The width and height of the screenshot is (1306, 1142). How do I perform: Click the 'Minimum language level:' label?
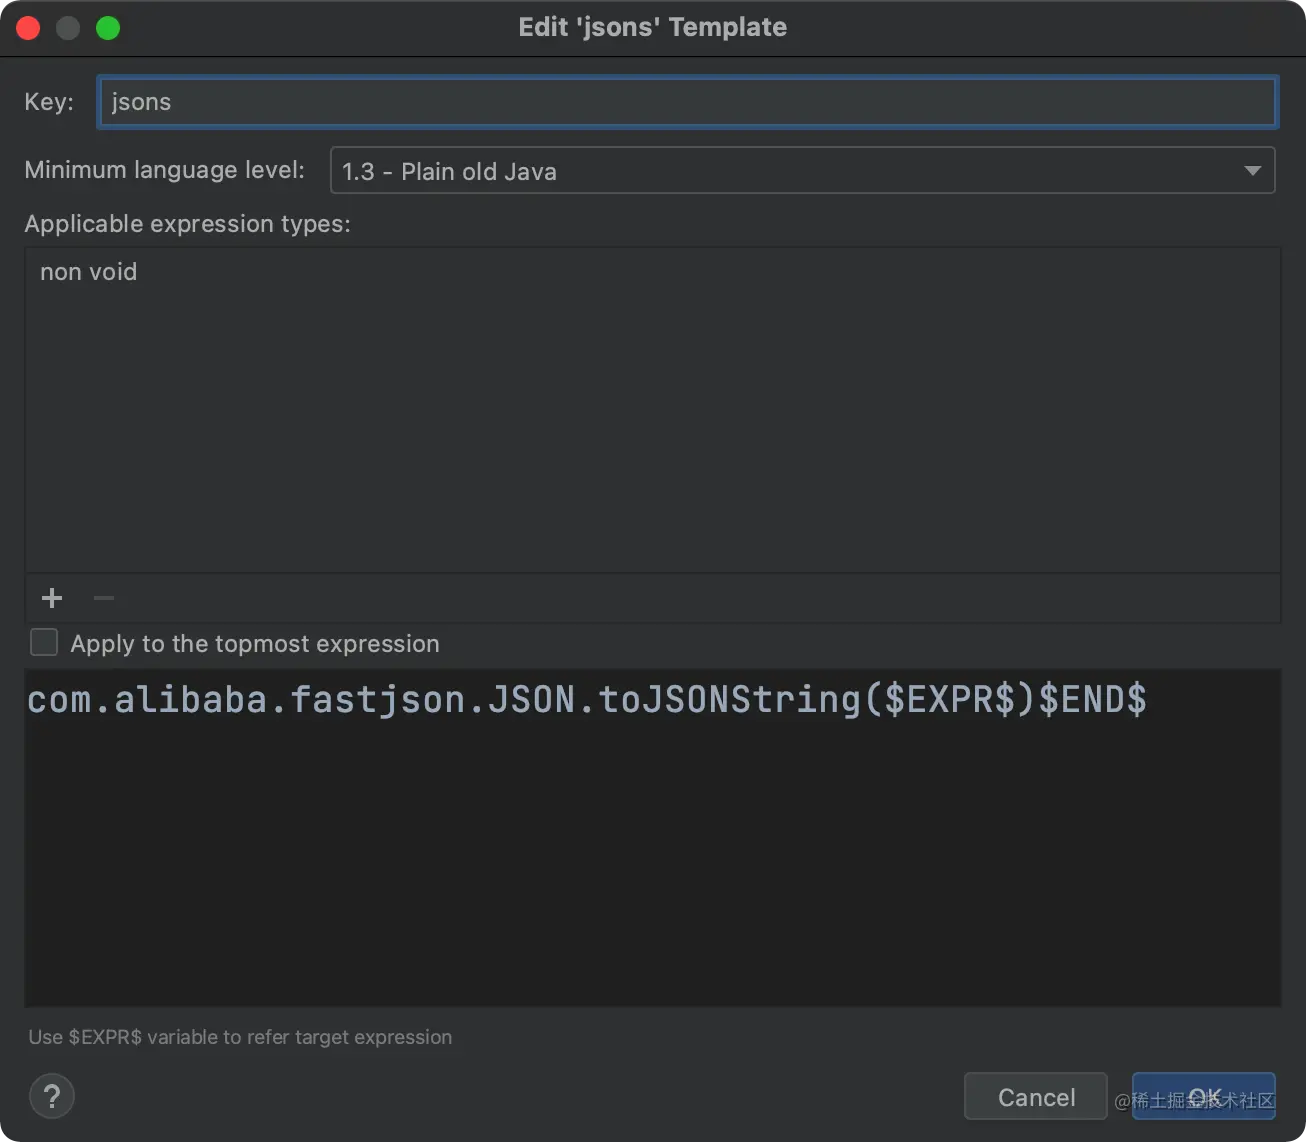[x=164, y=170]
